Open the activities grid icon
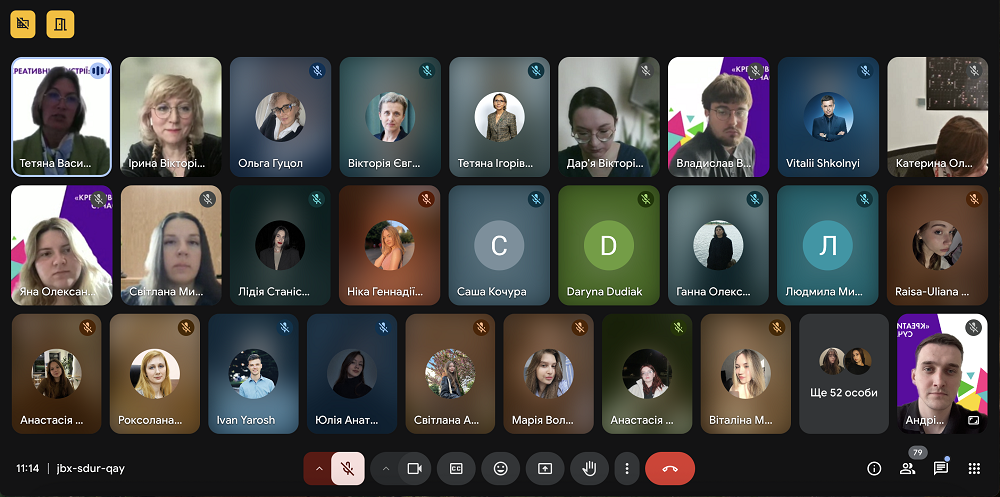Screen dimensions: 1000x497 [x=975, y=468]
